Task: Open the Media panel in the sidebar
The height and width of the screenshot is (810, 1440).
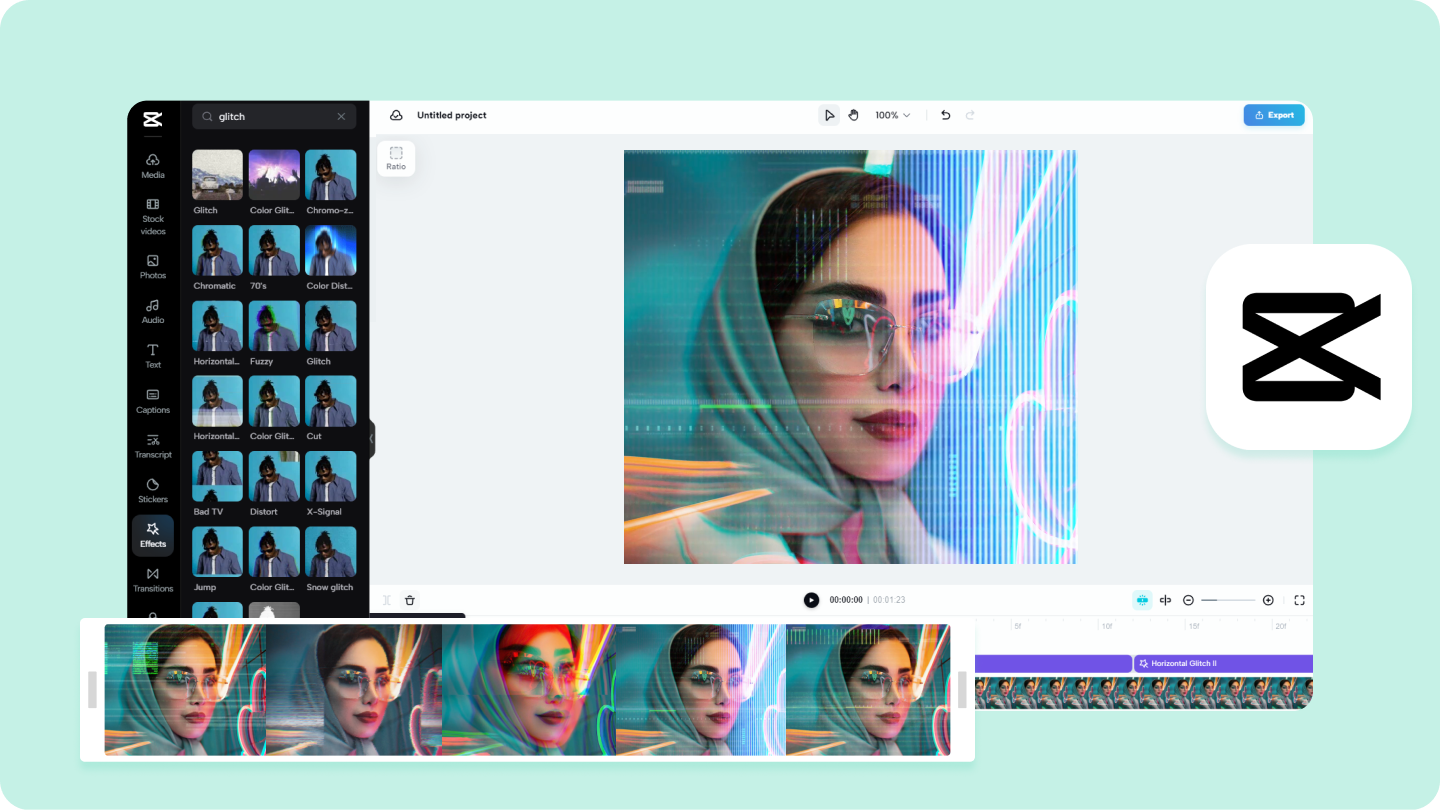Action: (152, 165)
